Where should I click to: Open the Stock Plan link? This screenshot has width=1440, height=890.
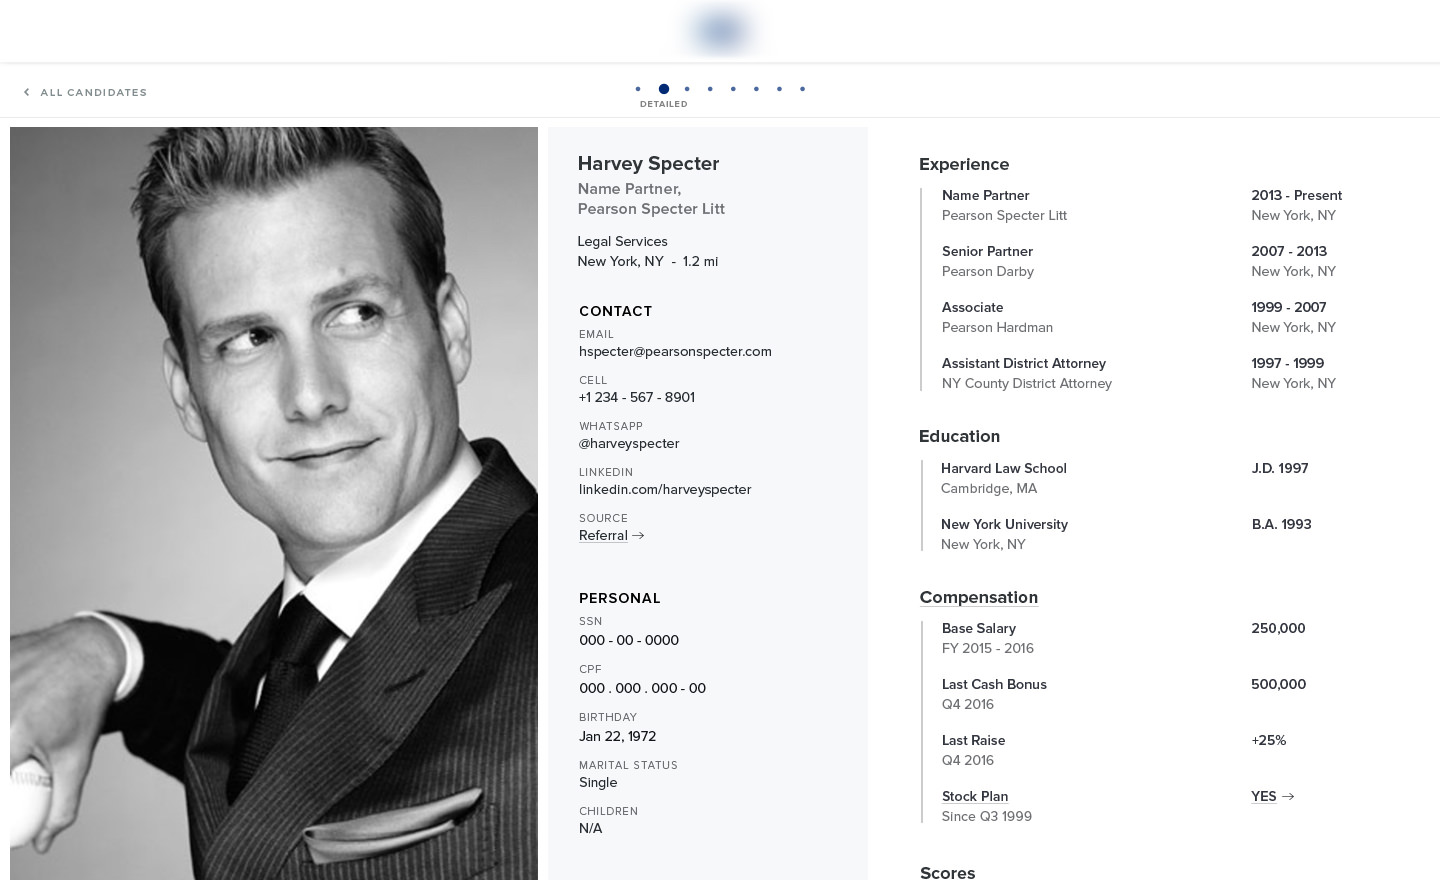coord(975,796)
